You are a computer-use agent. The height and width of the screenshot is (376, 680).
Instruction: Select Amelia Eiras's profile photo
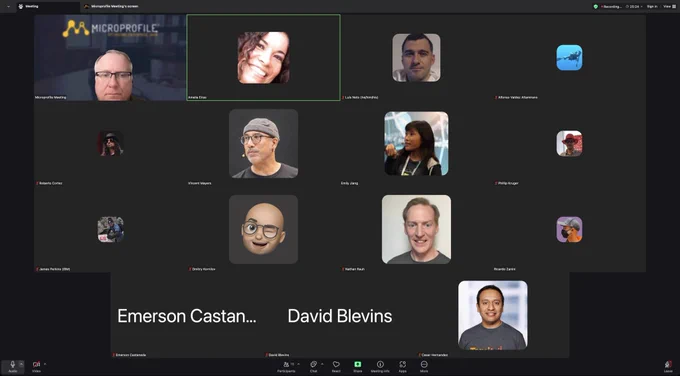[264, 58]
